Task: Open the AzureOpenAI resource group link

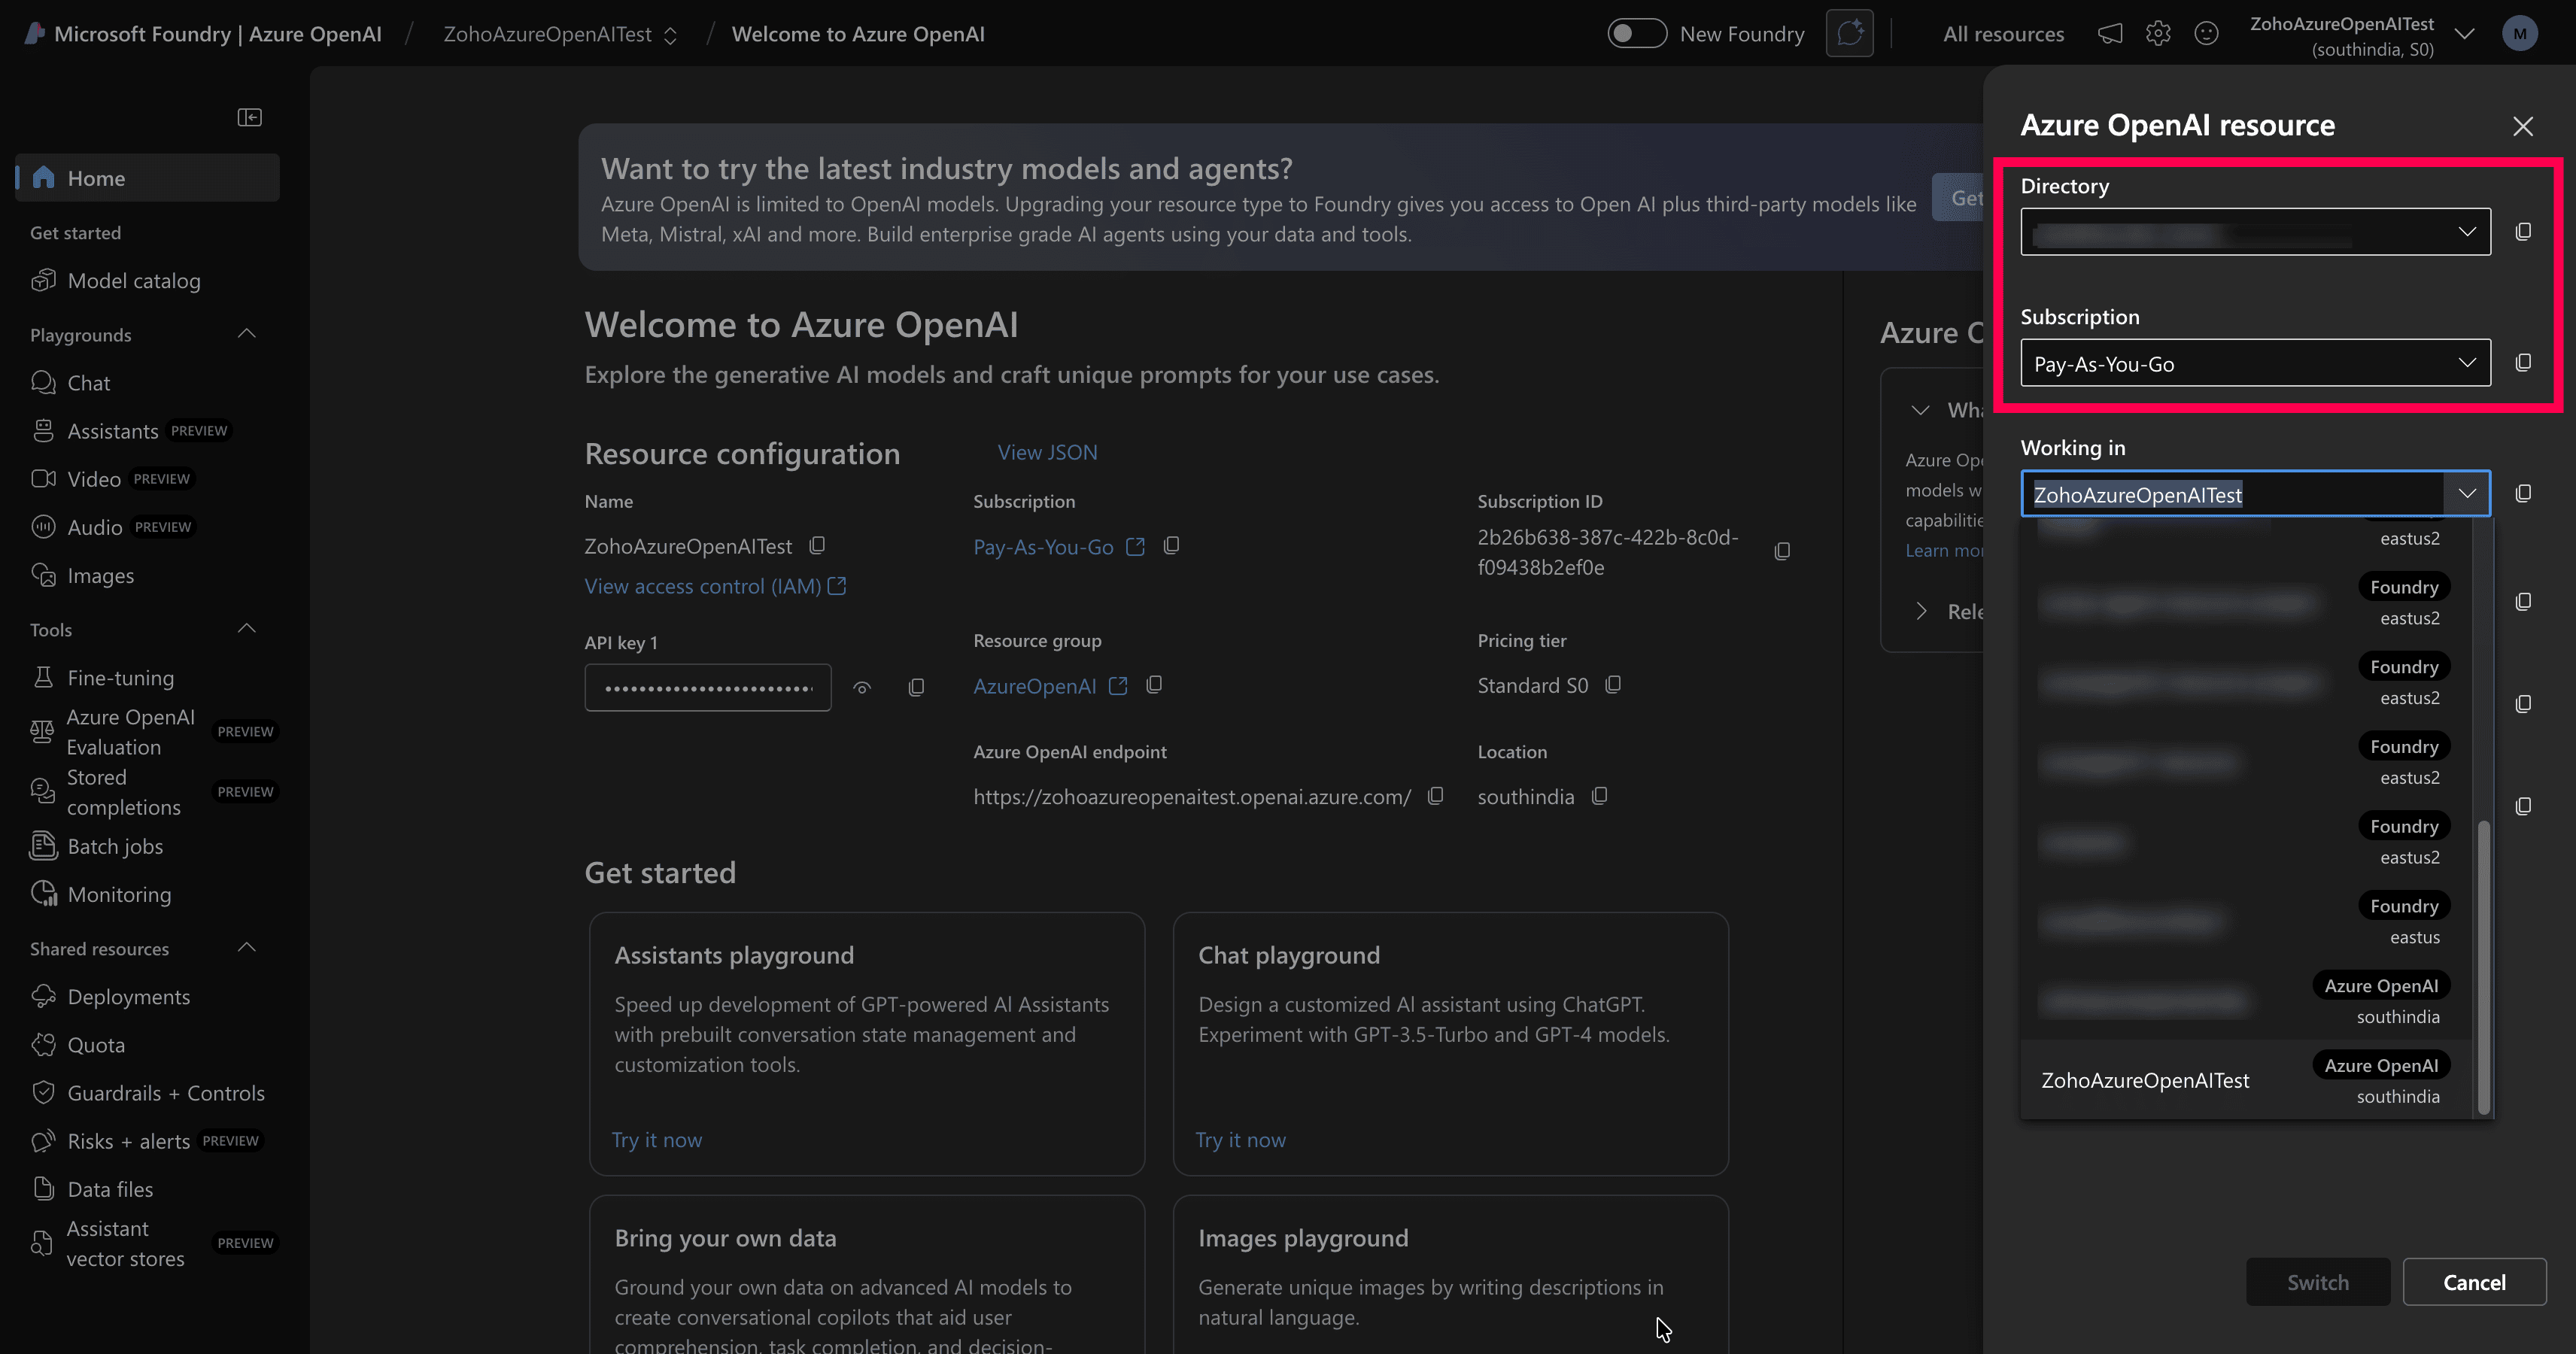Action: pos(1050,686)
